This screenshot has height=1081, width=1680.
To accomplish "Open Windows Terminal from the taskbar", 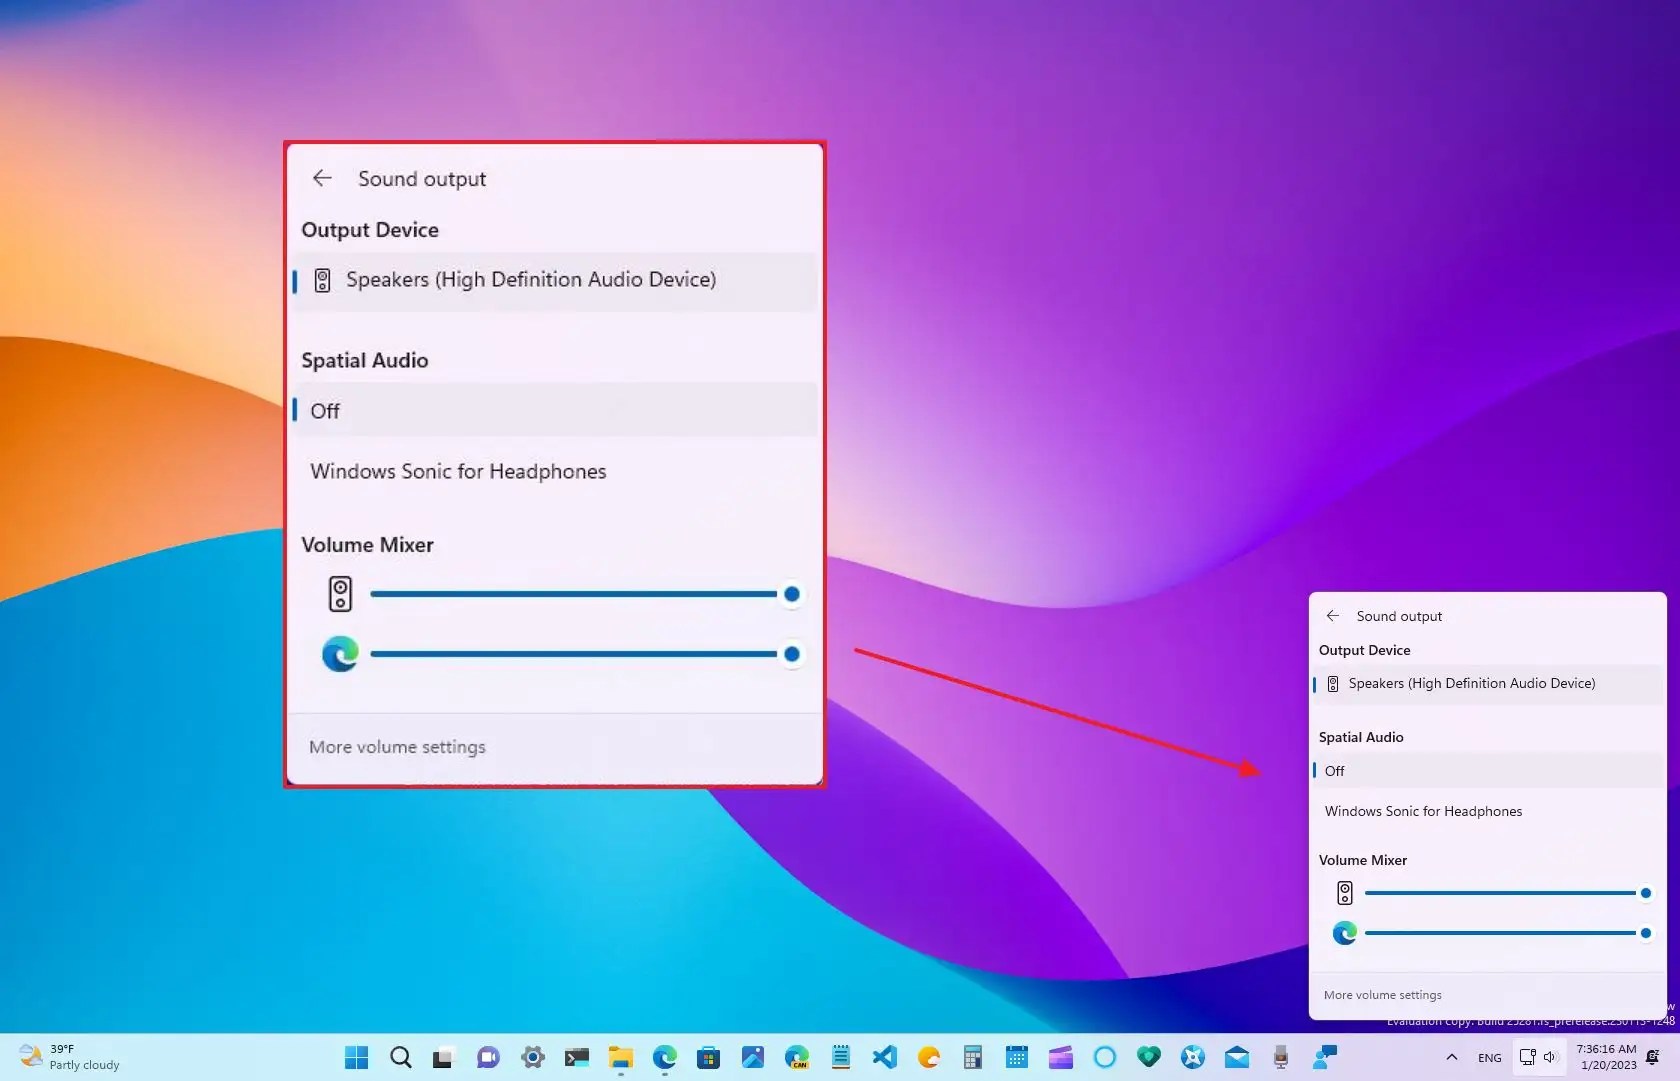I will [577, 1057].
